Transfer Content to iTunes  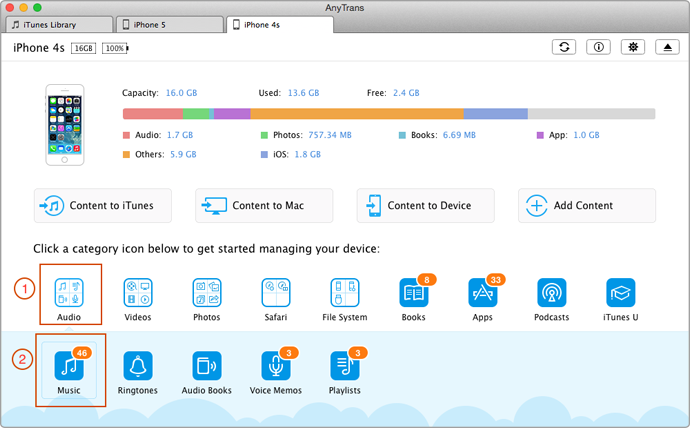click(103, 205)
